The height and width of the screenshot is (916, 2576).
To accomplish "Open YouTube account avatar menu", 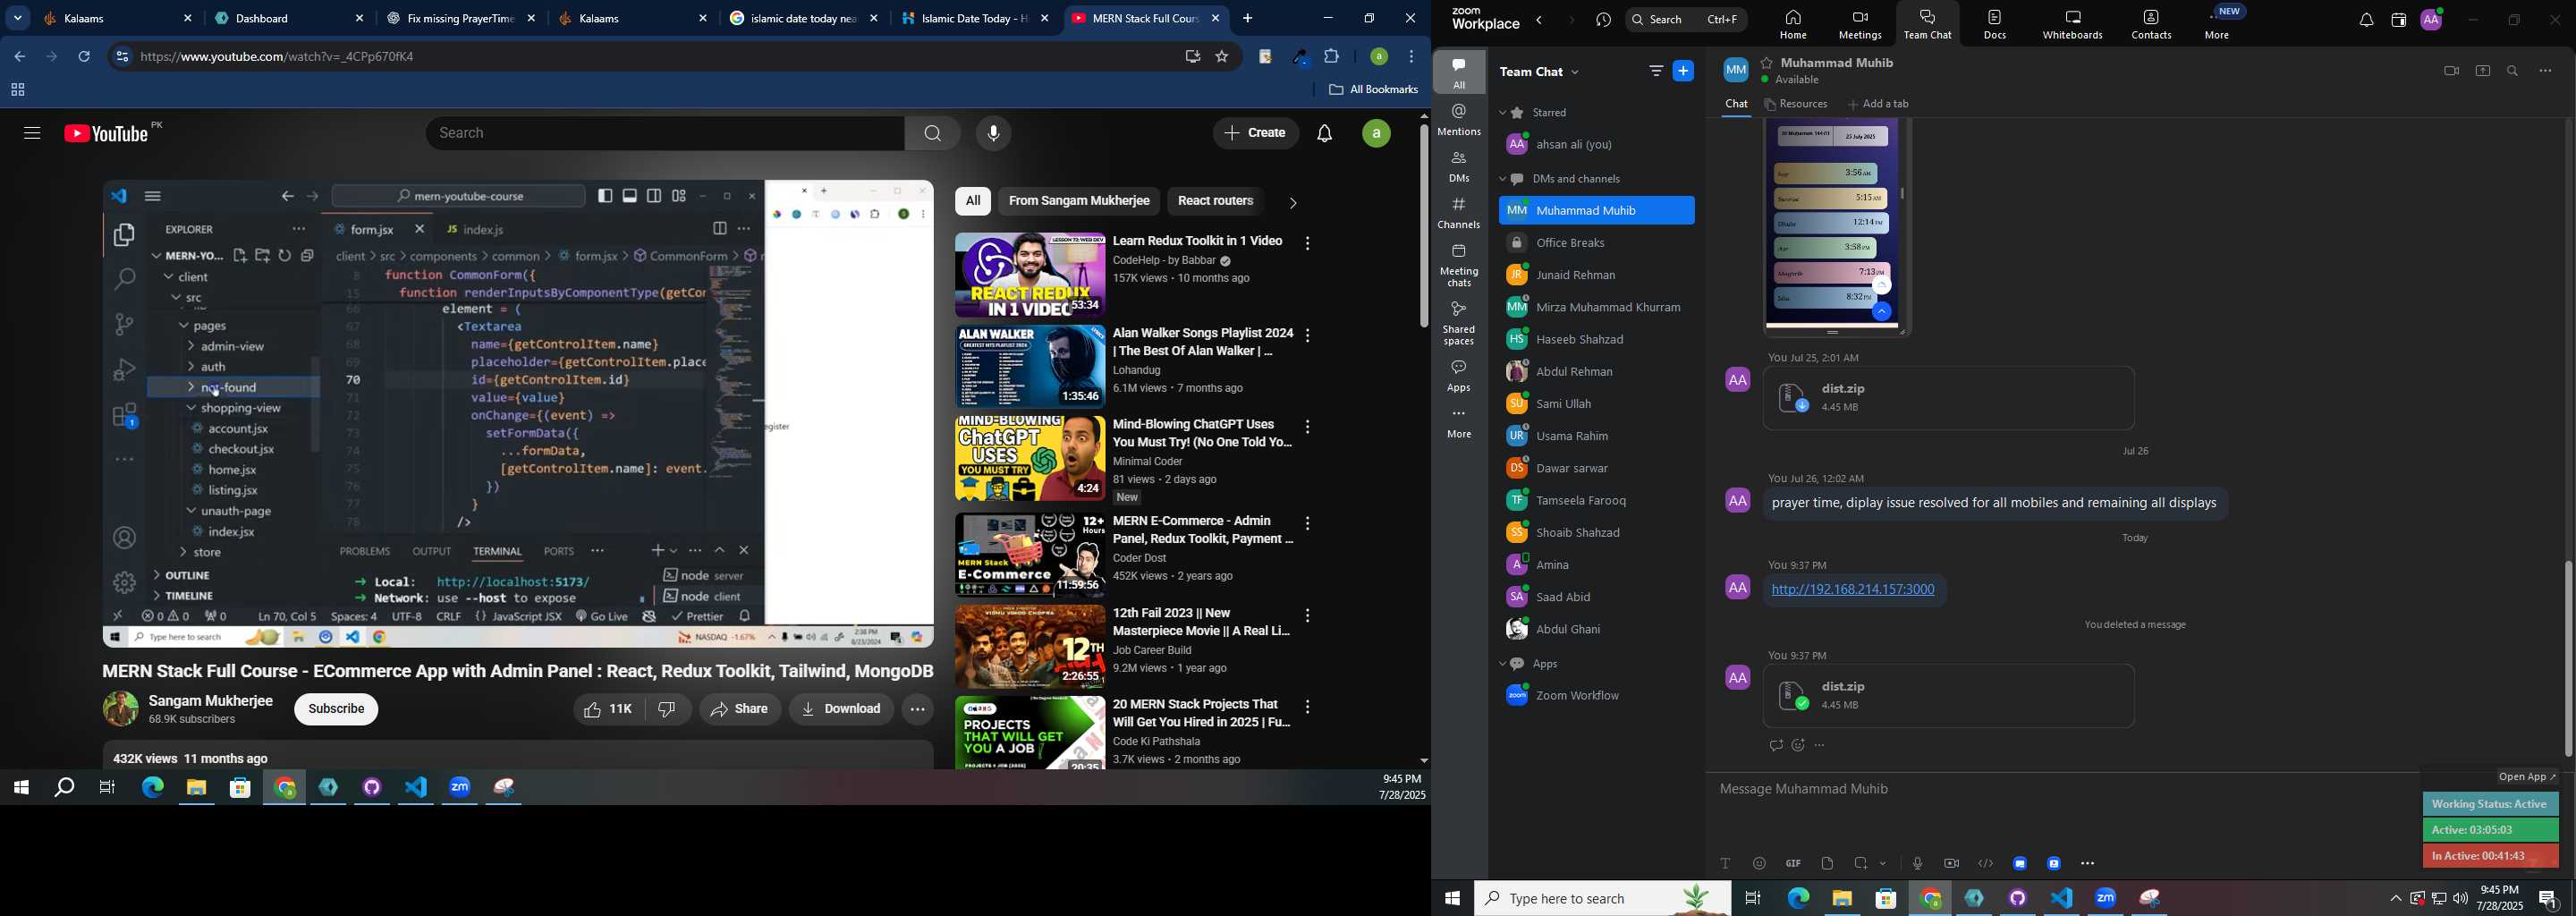I will pos(1377,133).
